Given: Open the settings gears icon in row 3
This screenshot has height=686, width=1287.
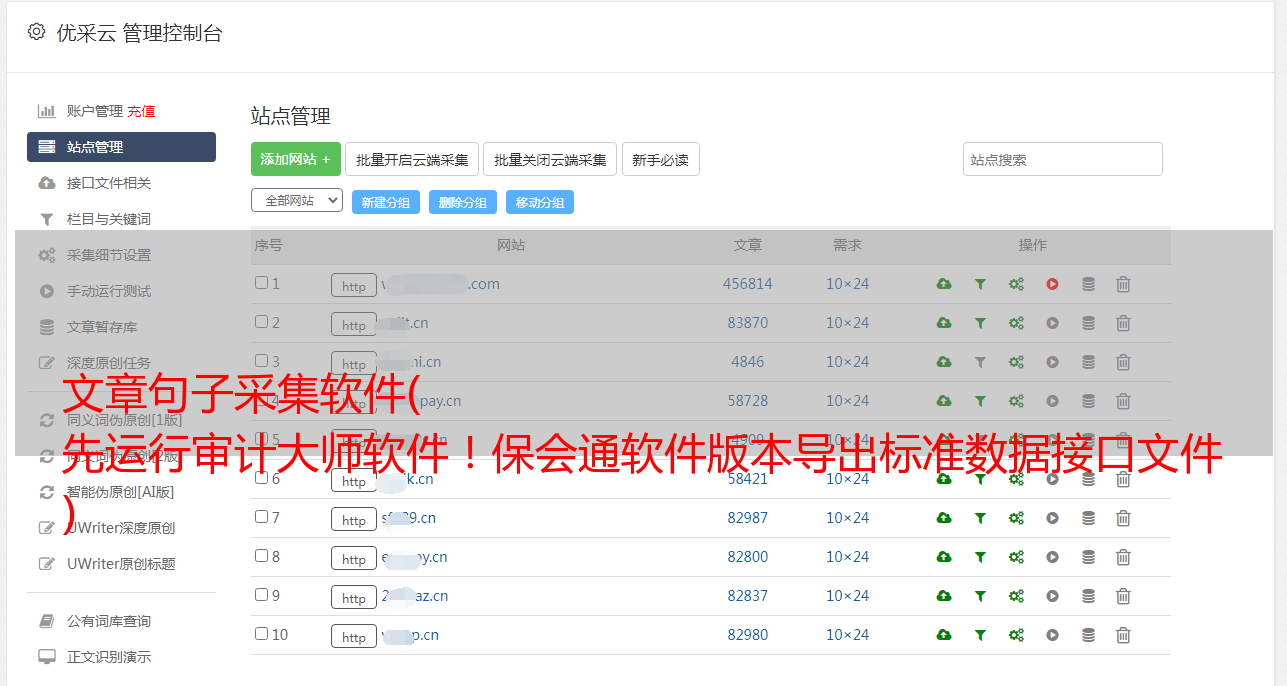Looking at the screenshot, I should (1016, 362).
